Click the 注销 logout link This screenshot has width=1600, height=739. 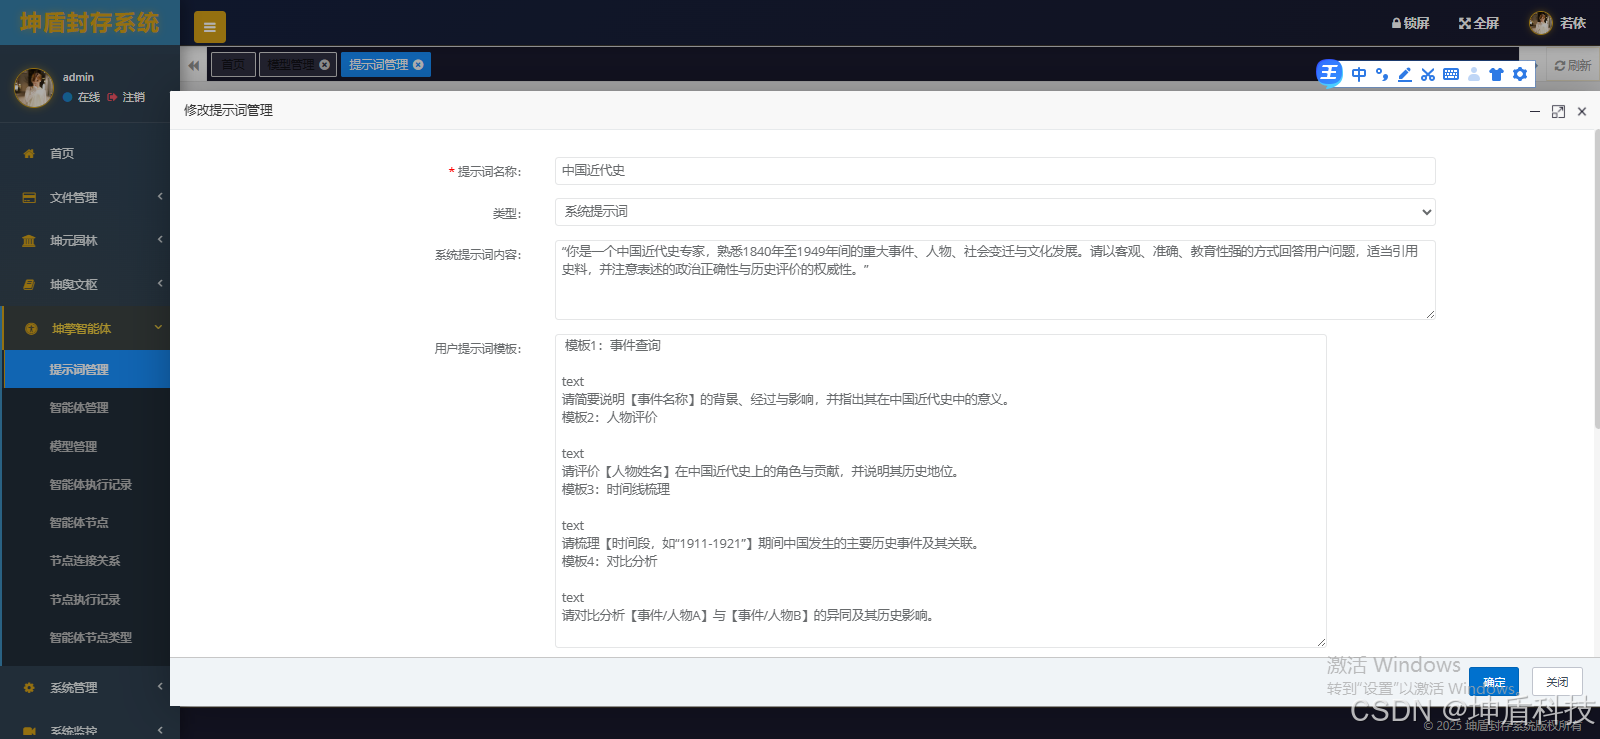[x=127, y=97]
